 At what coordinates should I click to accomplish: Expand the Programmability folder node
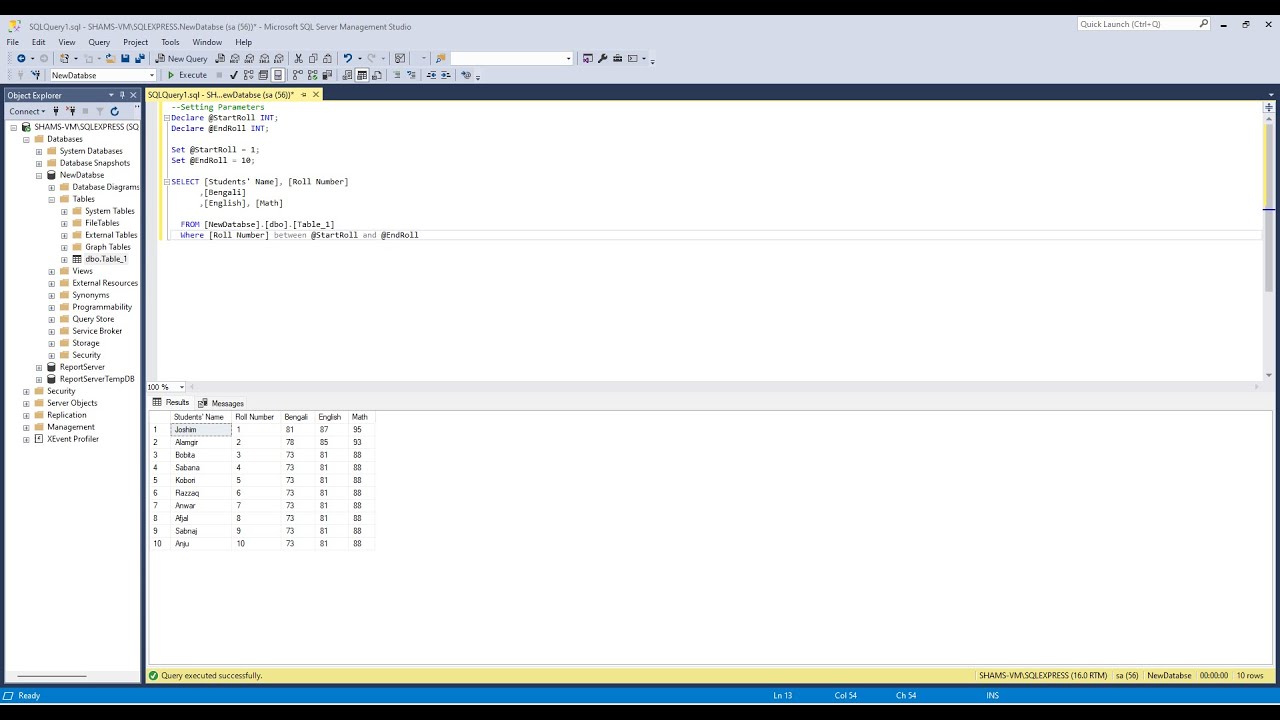(52, 307)
